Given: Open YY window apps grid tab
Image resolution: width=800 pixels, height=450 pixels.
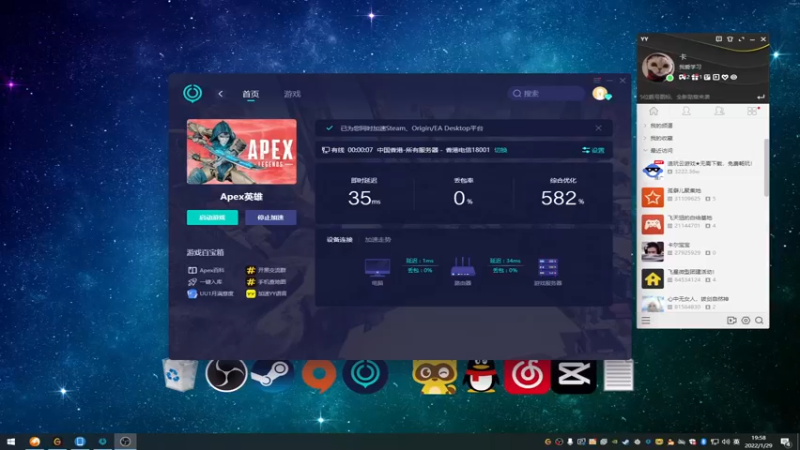Looking at the screenshot, I should click(753, 111).
